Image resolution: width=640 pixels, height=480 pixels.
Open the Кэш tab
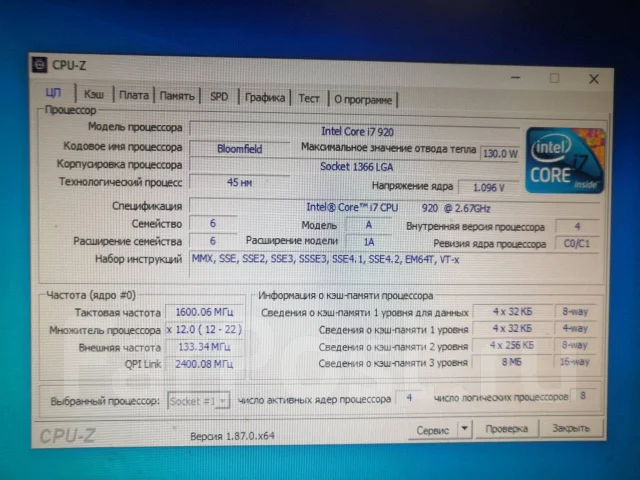point(94,94)
